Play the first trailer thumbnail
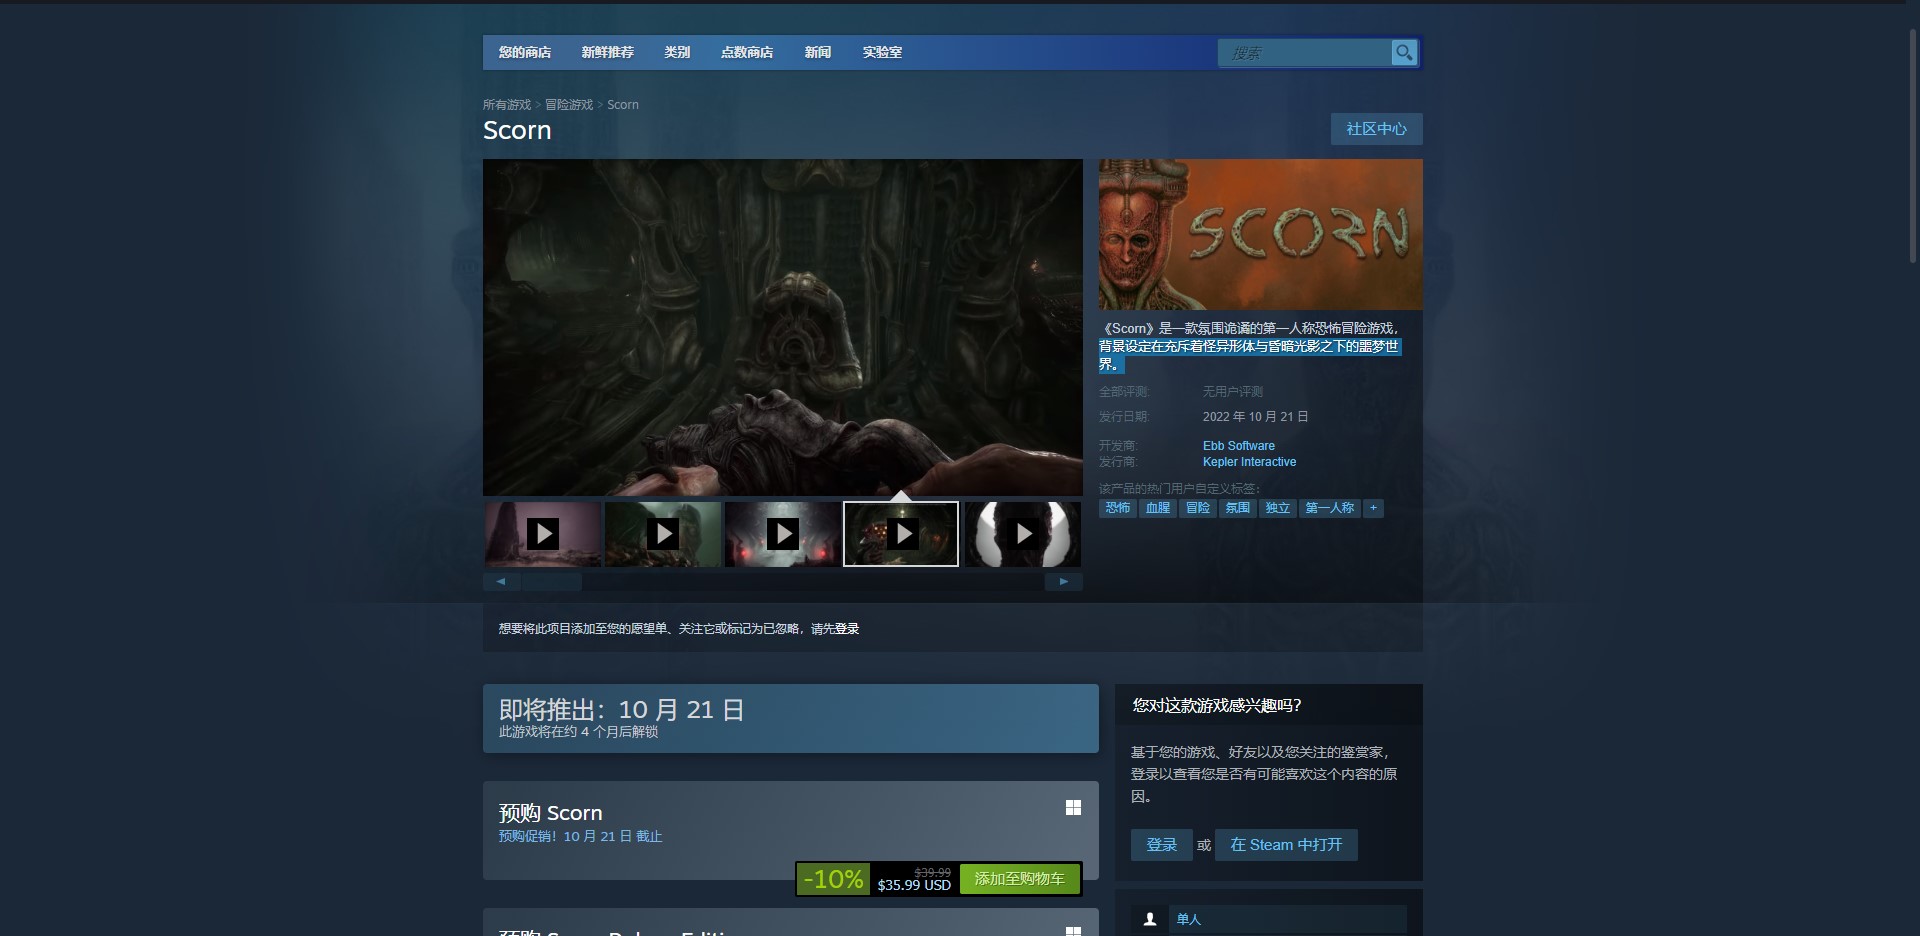This screenshot has width=1920, height=936. pos(543,534)
